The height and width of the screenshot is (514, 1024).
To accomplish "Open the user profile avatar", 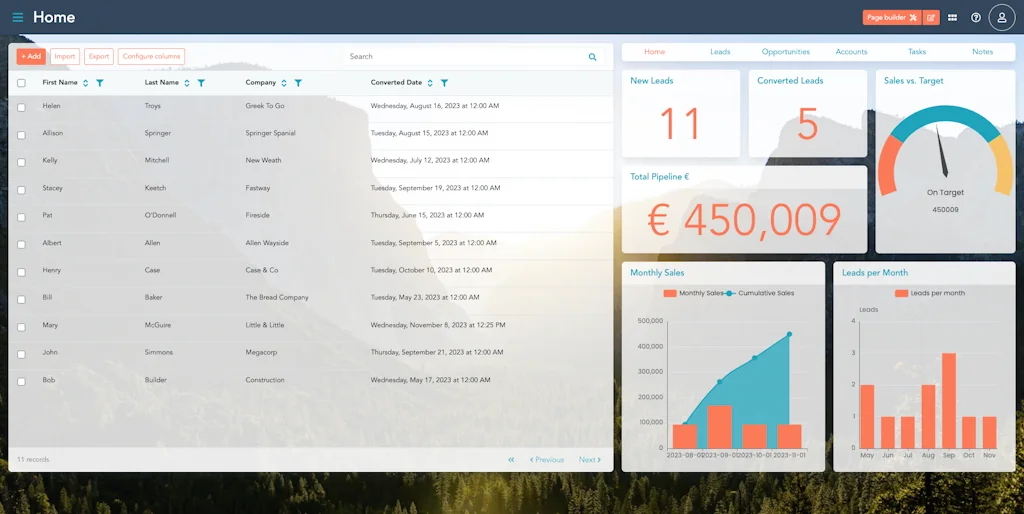I will tap(1002, 18).
